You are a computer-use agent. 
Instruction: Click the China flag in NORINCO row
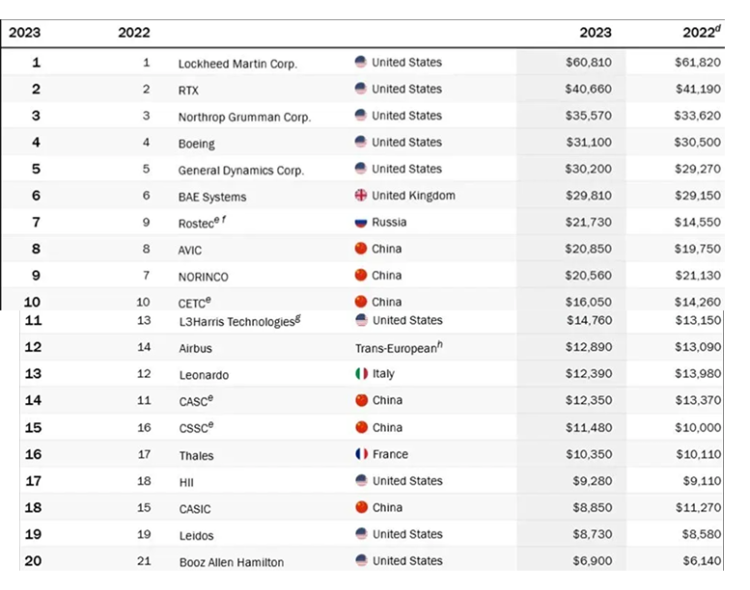[x=361, y=275]
